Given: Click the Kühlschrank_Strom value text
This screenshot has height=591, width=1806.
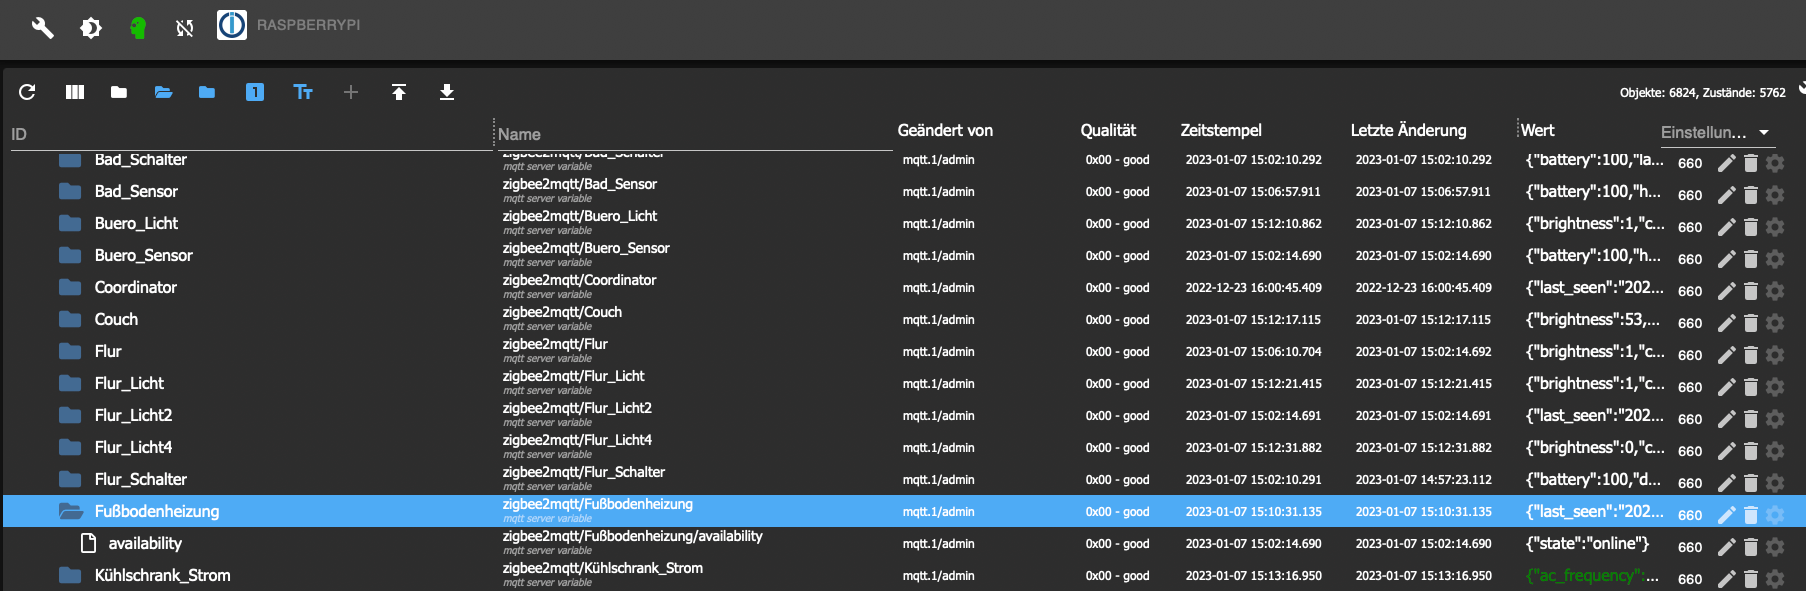Looking at the screenshot, I should pyautogui.click(x=1592, y=575).
